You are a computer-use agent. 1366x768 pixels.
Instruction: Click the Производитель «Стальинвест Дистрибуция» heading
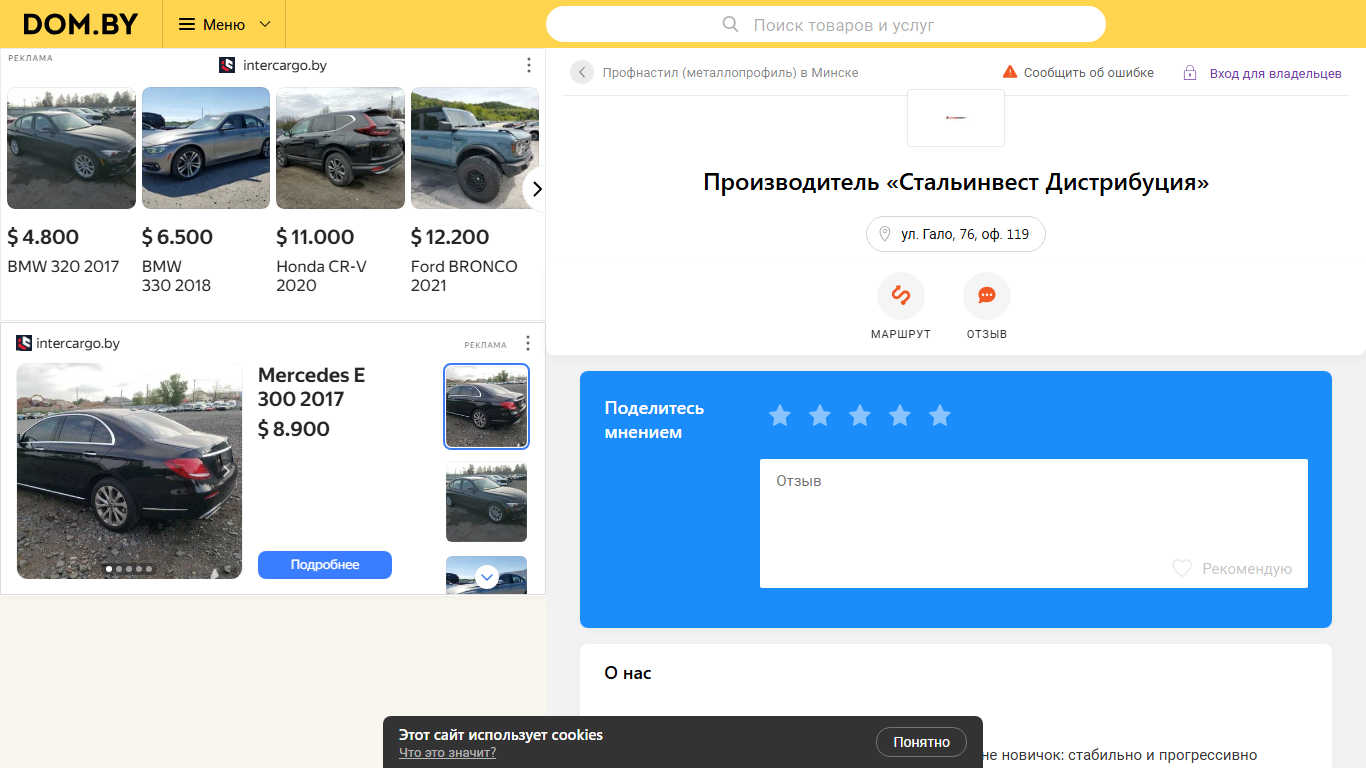[x=956, y=183]
